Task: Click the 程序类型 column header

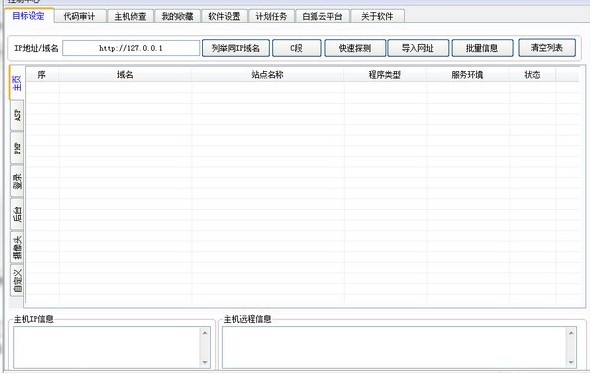Action: click(385, 75)
